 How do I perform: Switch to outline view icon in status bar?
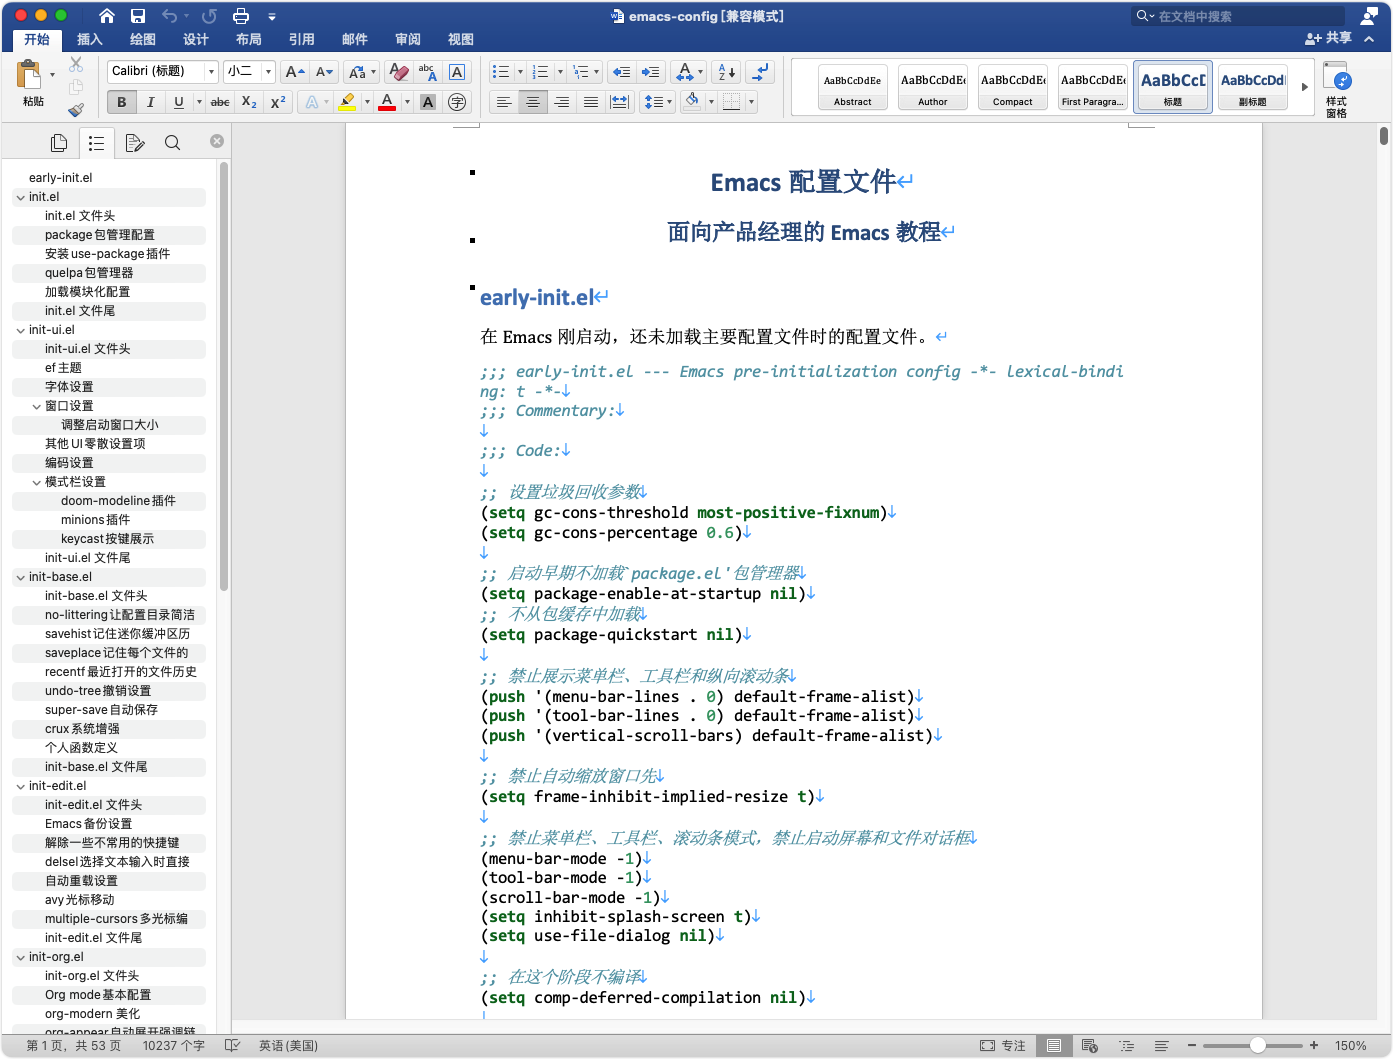(x=1127, y=1046)
